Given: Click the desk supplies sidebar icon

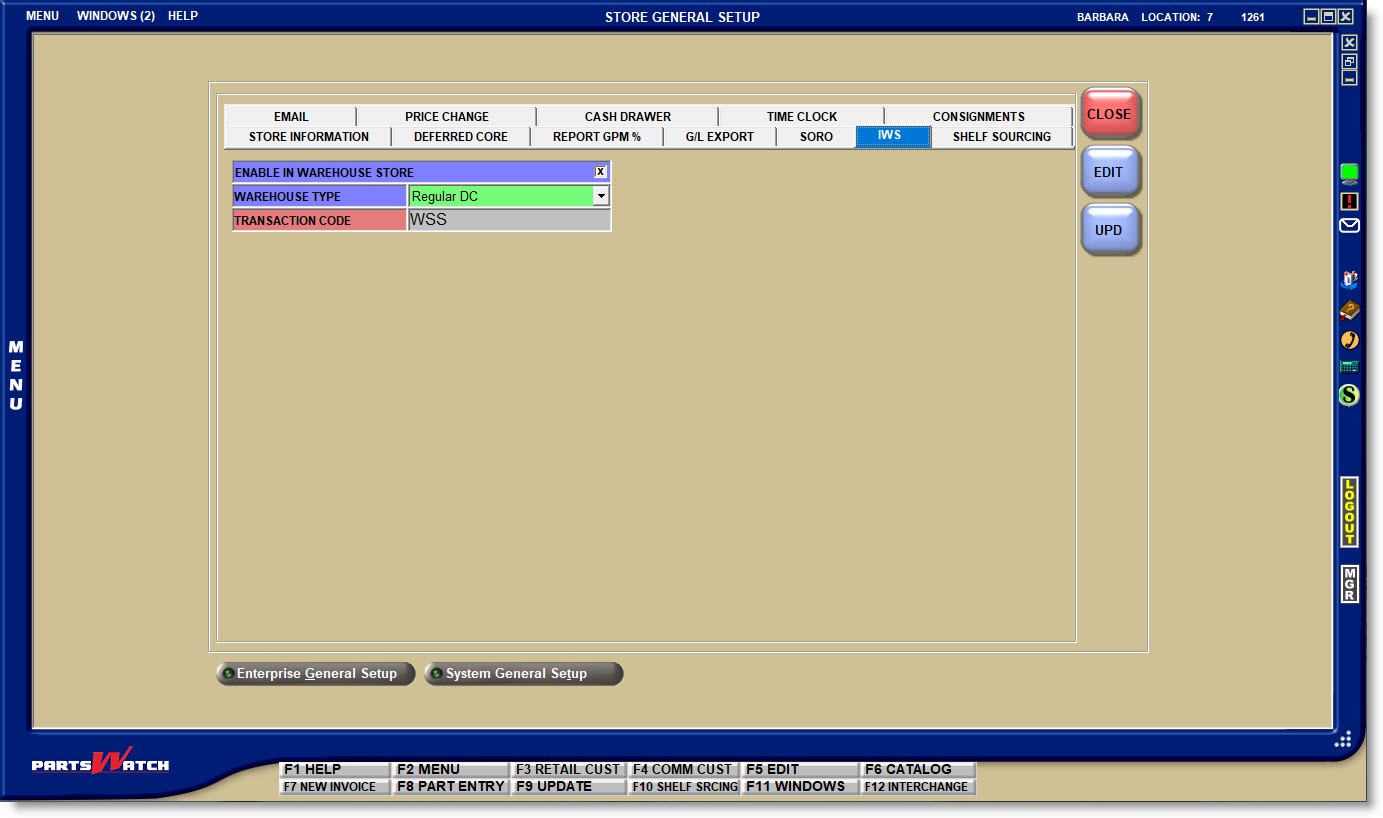Looking at the screenshot, I should [1349, 281].
